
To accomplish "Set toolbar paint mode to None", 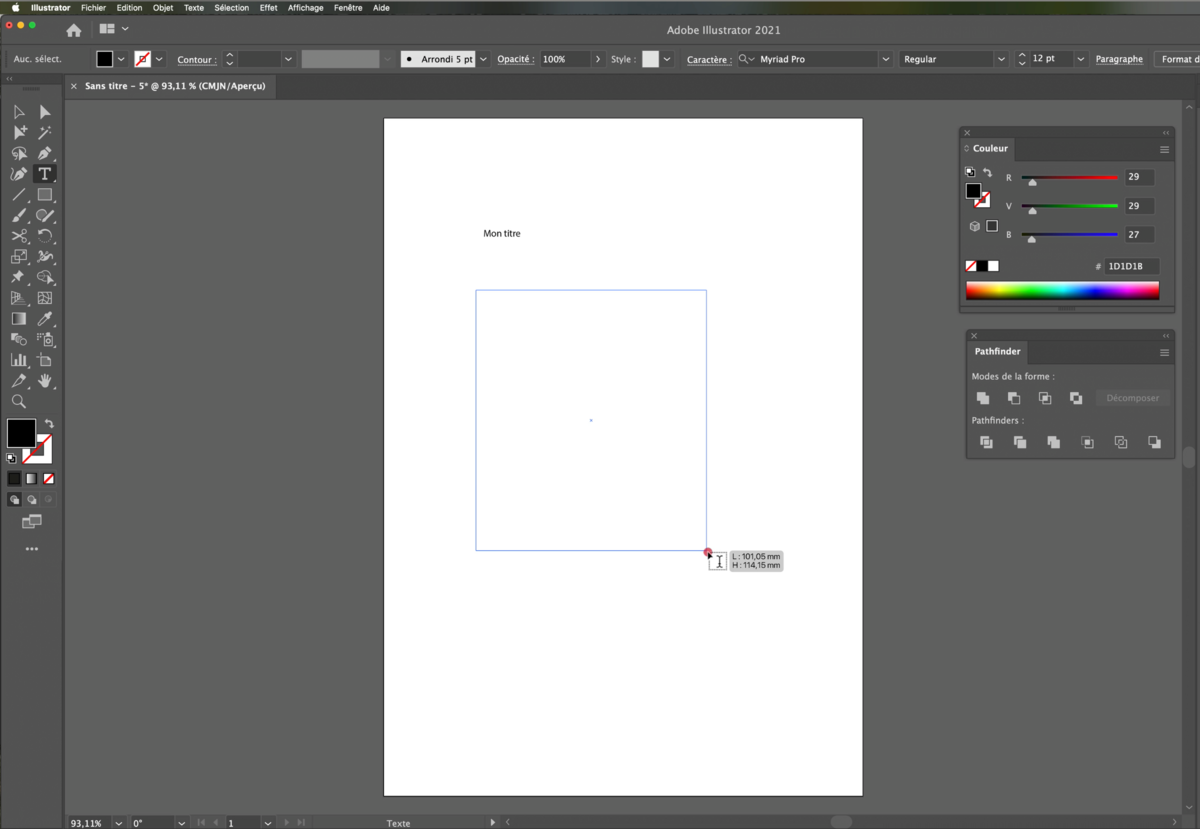I will pos(48,479).
